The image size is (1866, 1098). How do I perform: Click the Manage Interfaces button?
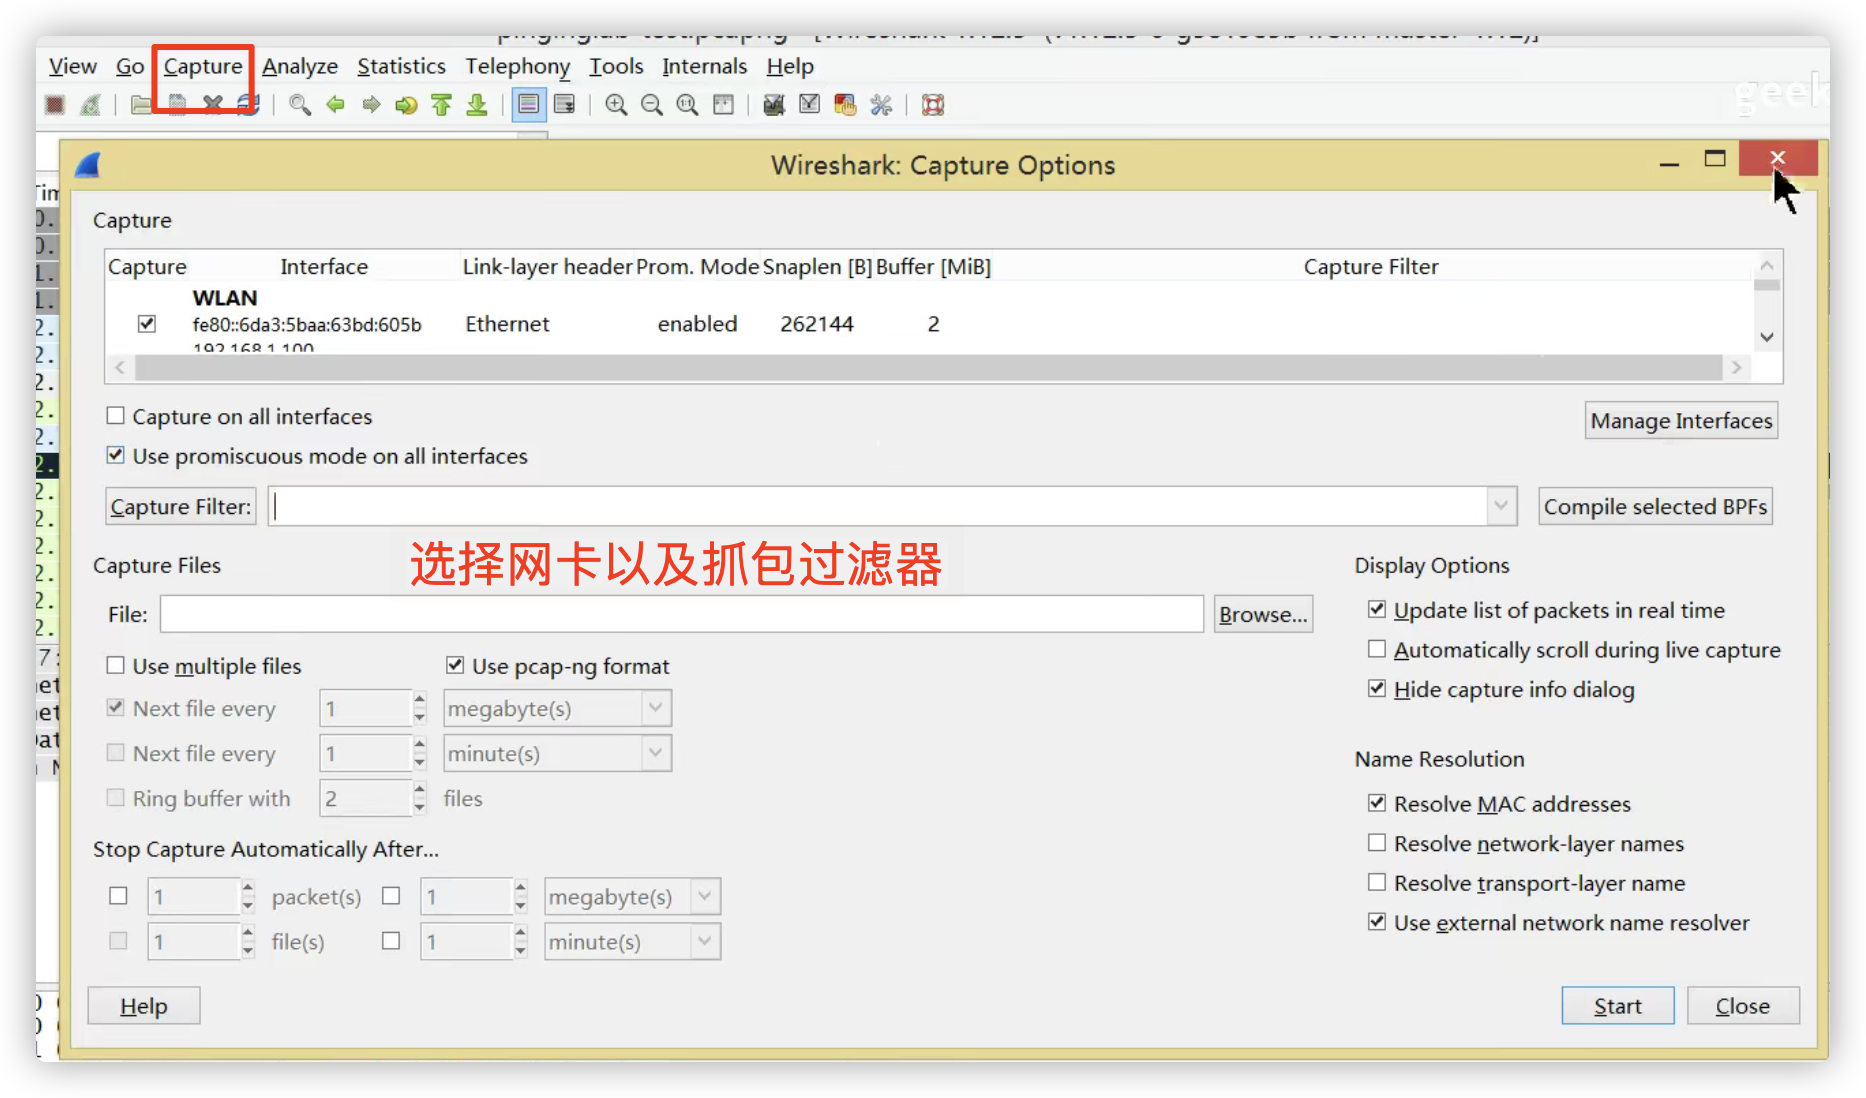1681,421
